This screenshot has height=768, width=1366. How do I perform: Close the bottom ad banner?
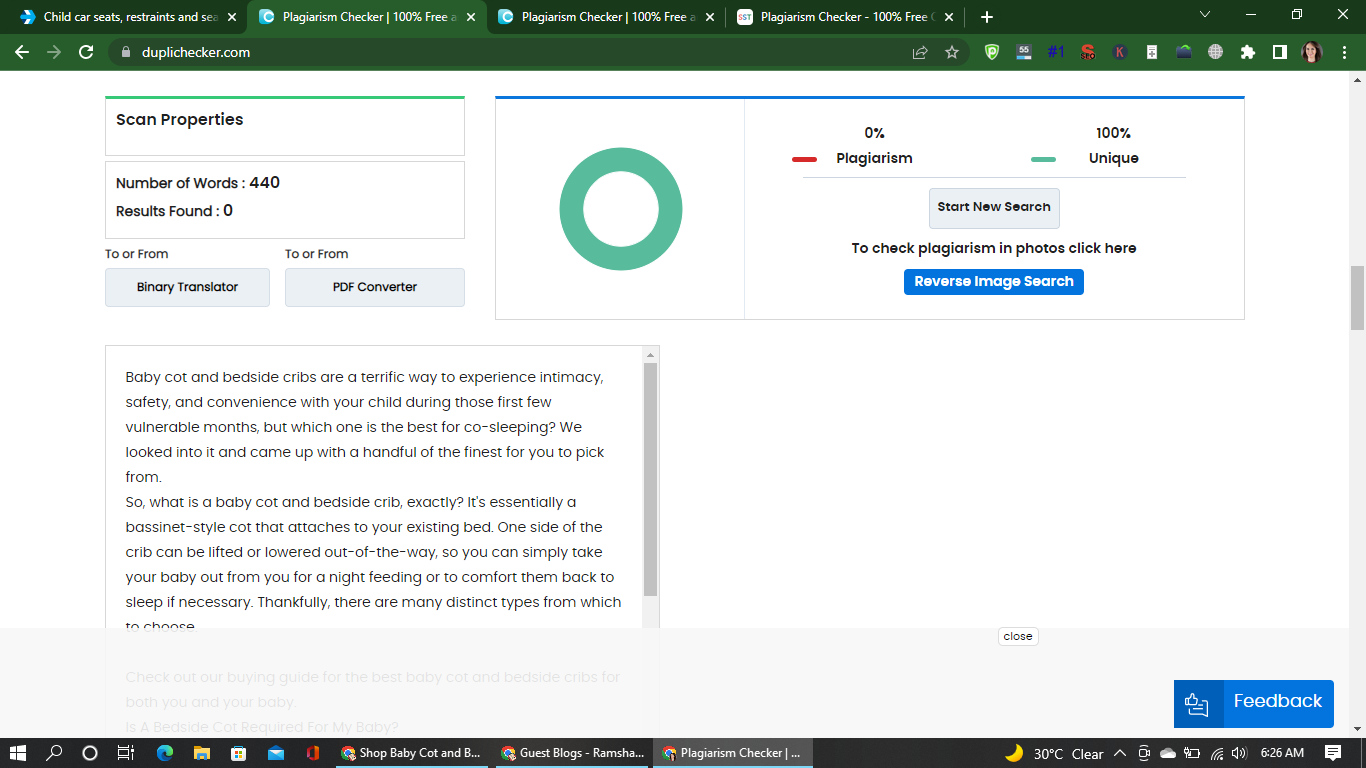point(1018,636)
